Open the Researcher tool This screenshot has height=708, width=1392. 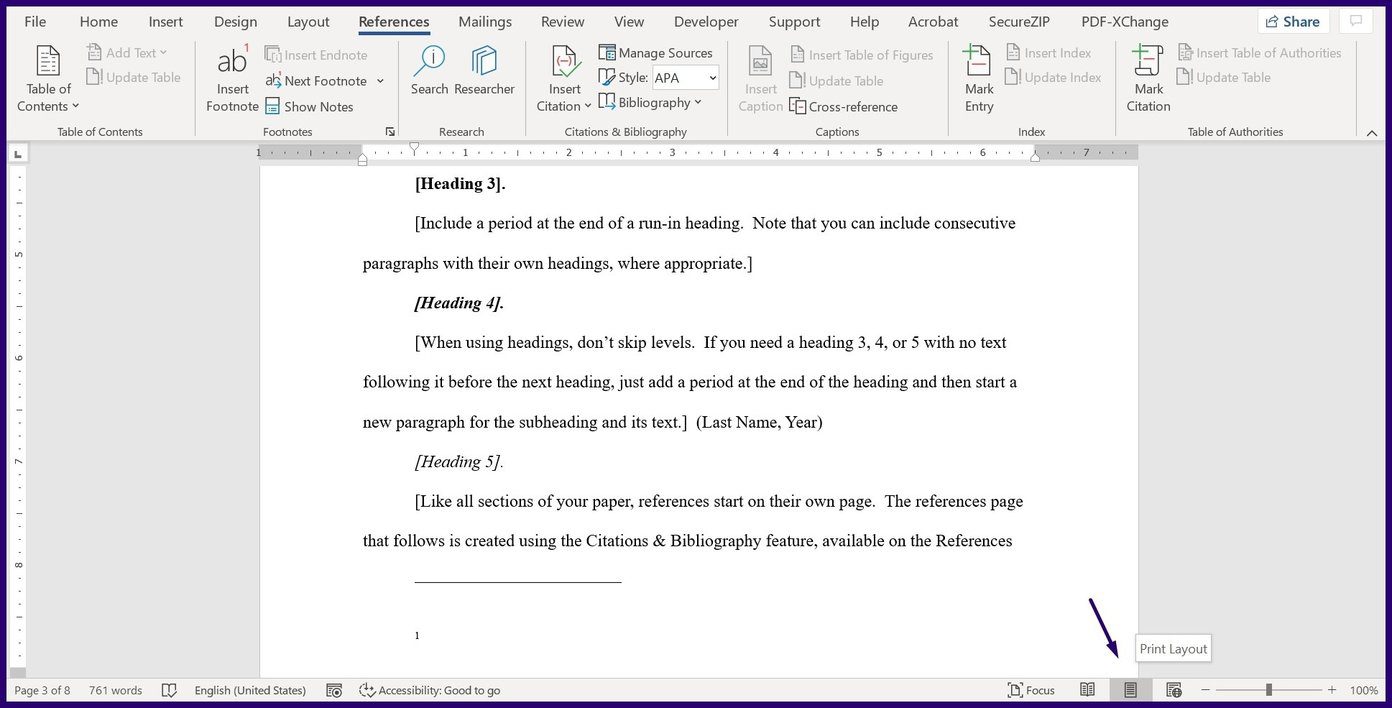click(x=484, y=71)
